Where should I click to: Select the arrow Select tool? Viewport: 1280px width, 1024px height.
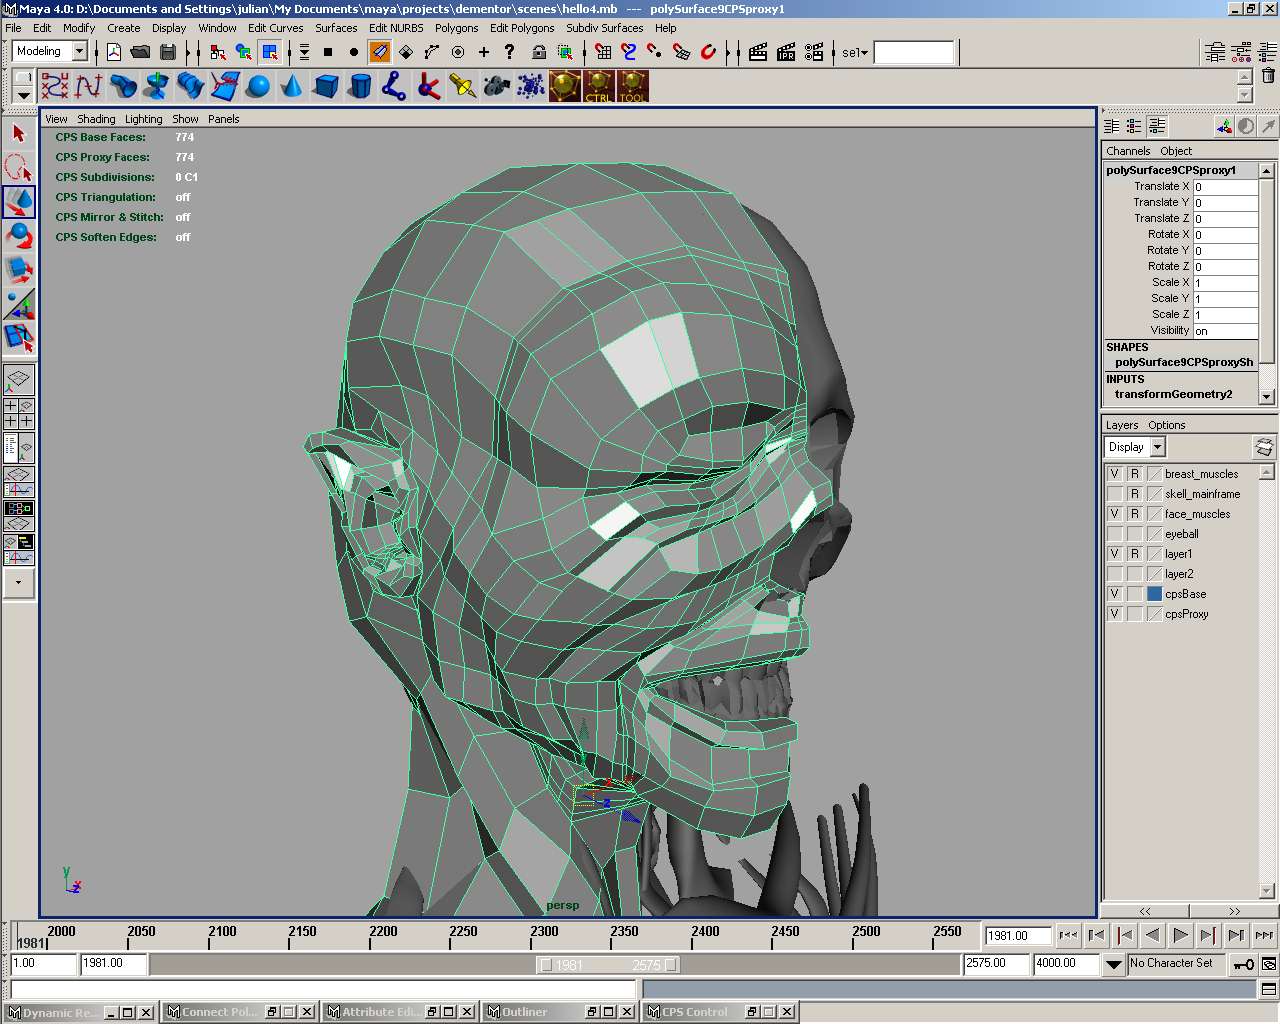(x=19, y=133)
